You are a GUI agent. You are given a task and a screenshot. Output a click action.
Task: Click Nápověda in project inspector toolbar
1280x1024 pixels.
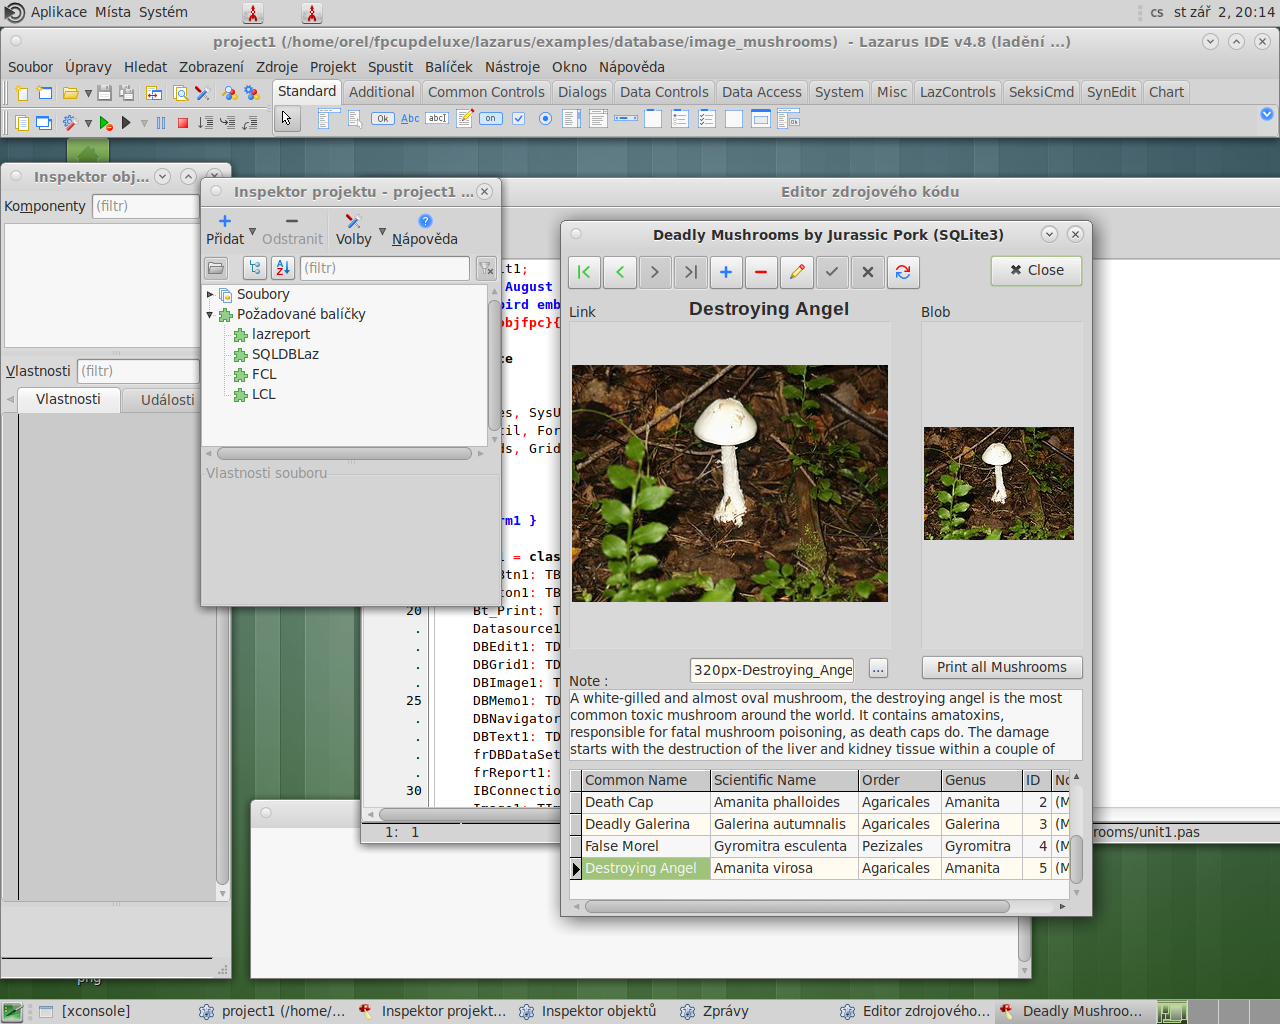pyautogui.click(x=425, y=230)
